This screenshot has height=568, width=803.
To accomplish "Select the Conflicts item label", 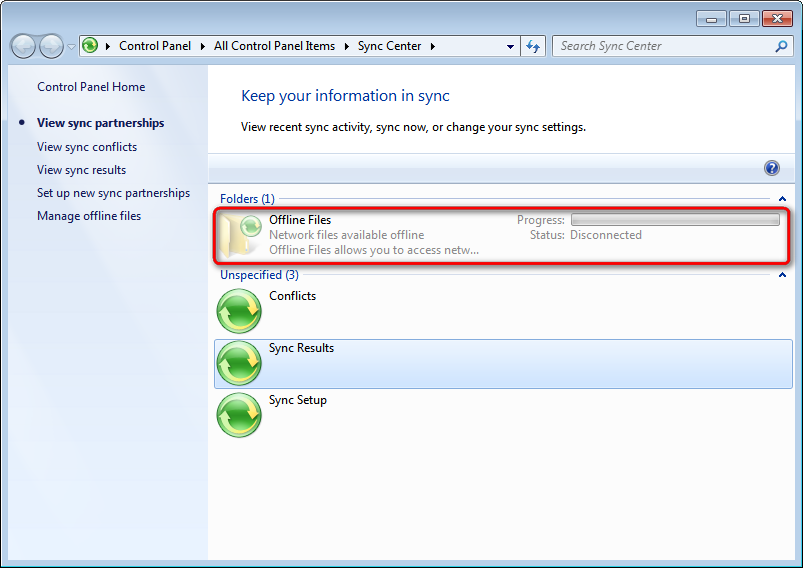I will [x=292, y=296].
